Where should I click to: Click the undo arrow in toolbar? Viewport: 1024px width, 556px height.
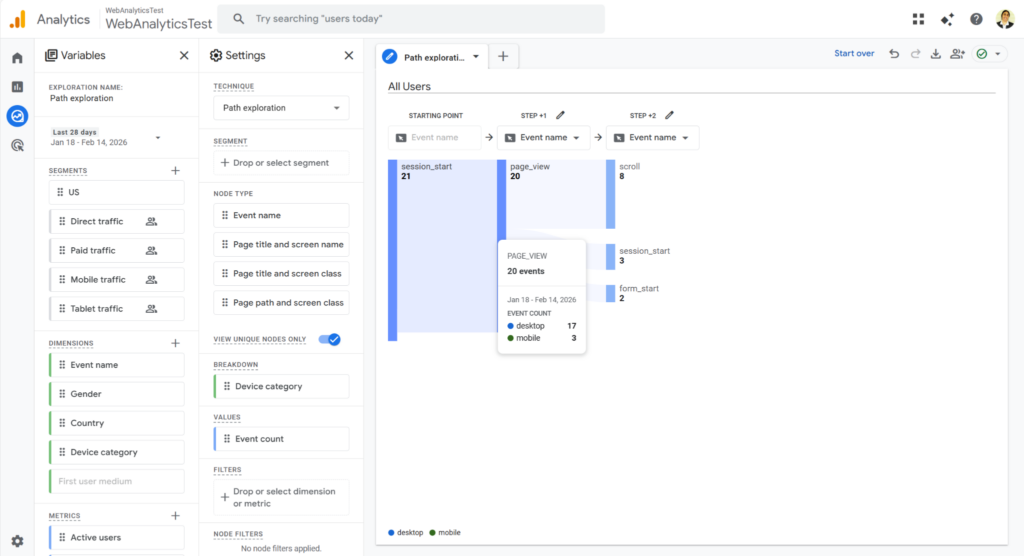(x=894, y=54)
